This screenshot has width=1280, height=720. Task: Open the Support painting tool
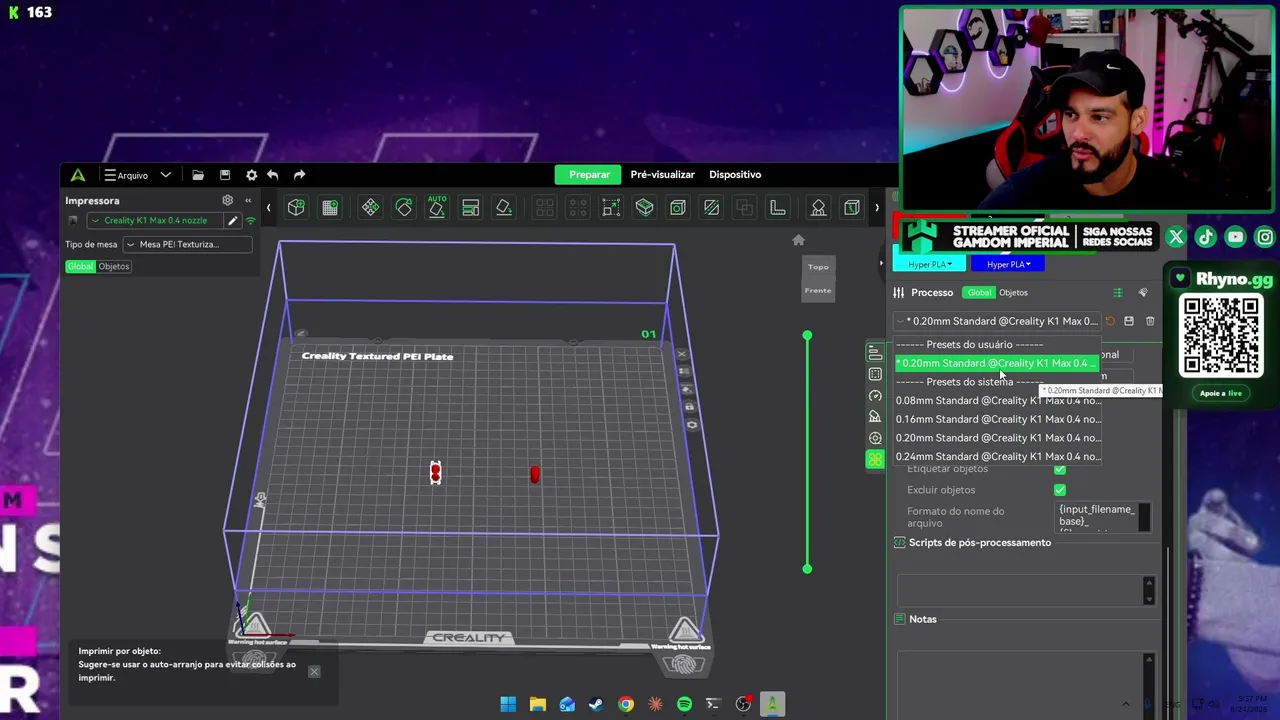pyautogui.click(x=818, y=207)
